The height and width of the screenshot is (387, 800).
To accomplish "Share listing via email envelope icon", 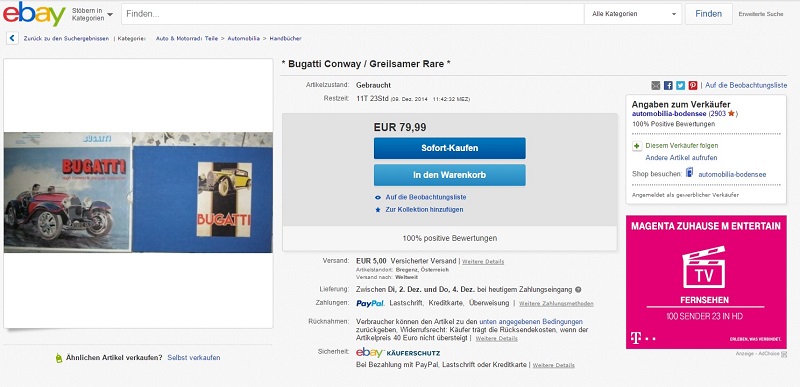I will tap(656, 86).
